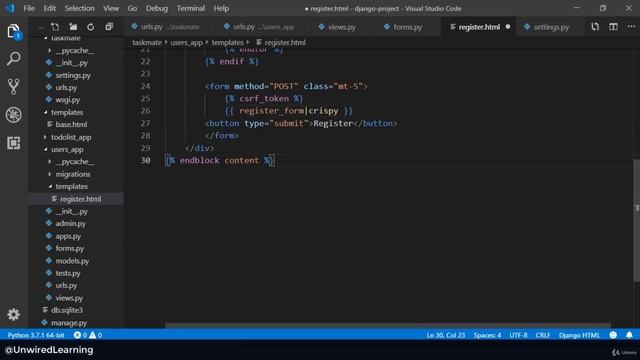
Task: Select Python 3.7.1 64-bit interpreter
Action: 36,335
